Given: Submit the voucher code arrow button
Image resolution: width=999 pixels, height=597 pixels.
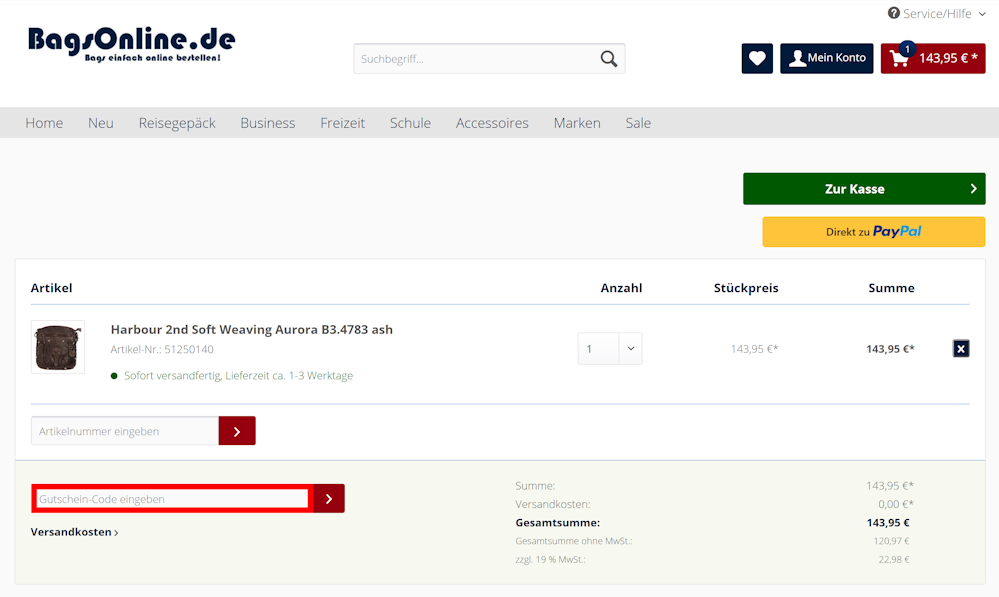Looking at the screenshot, I should point(329,499).
